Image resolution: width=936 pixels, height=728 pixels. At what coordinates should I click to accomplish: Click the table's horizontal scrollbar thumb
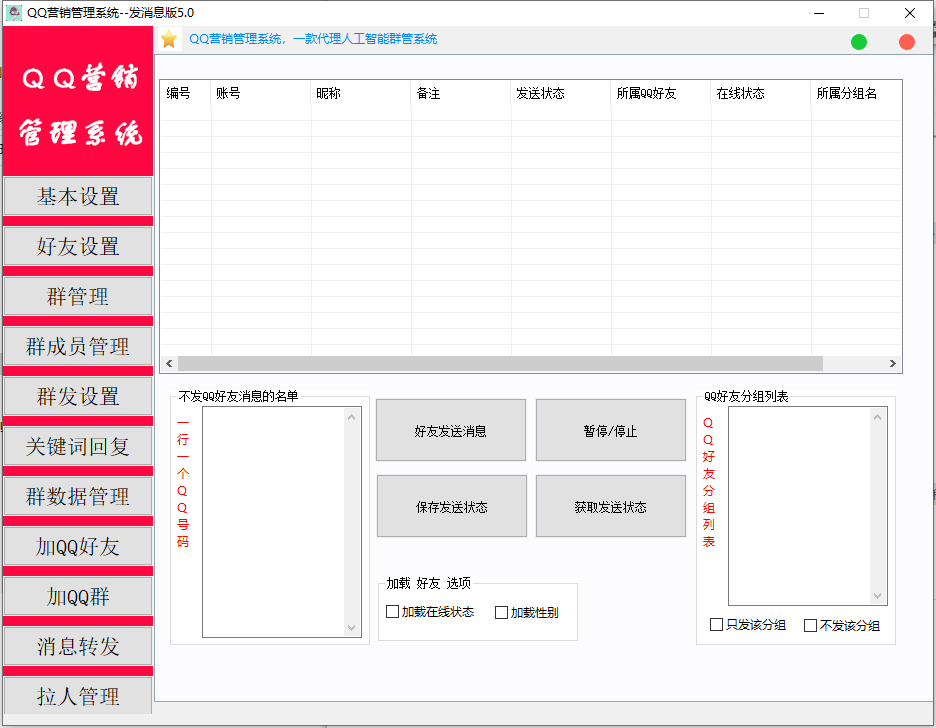pos(500,363)
